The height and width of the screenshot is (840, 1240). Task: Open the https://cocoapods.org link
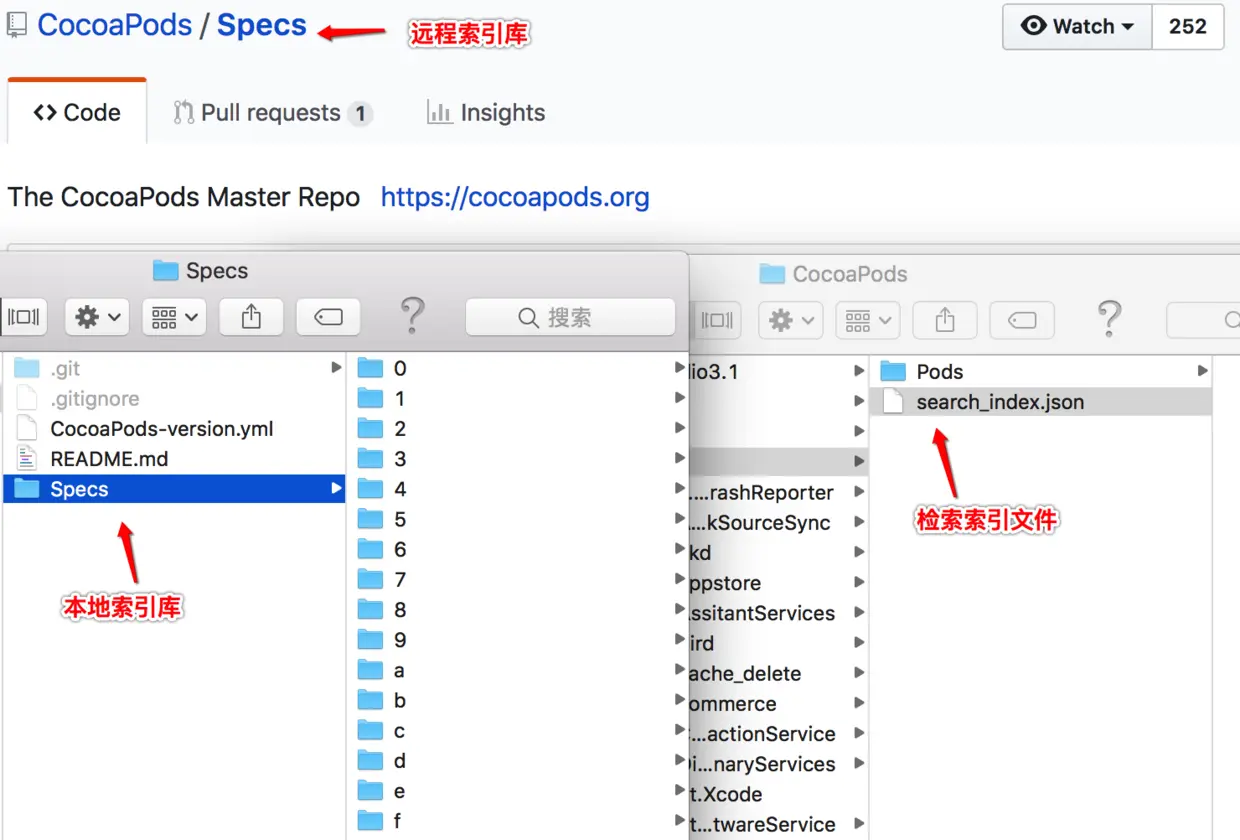[515, 197]
